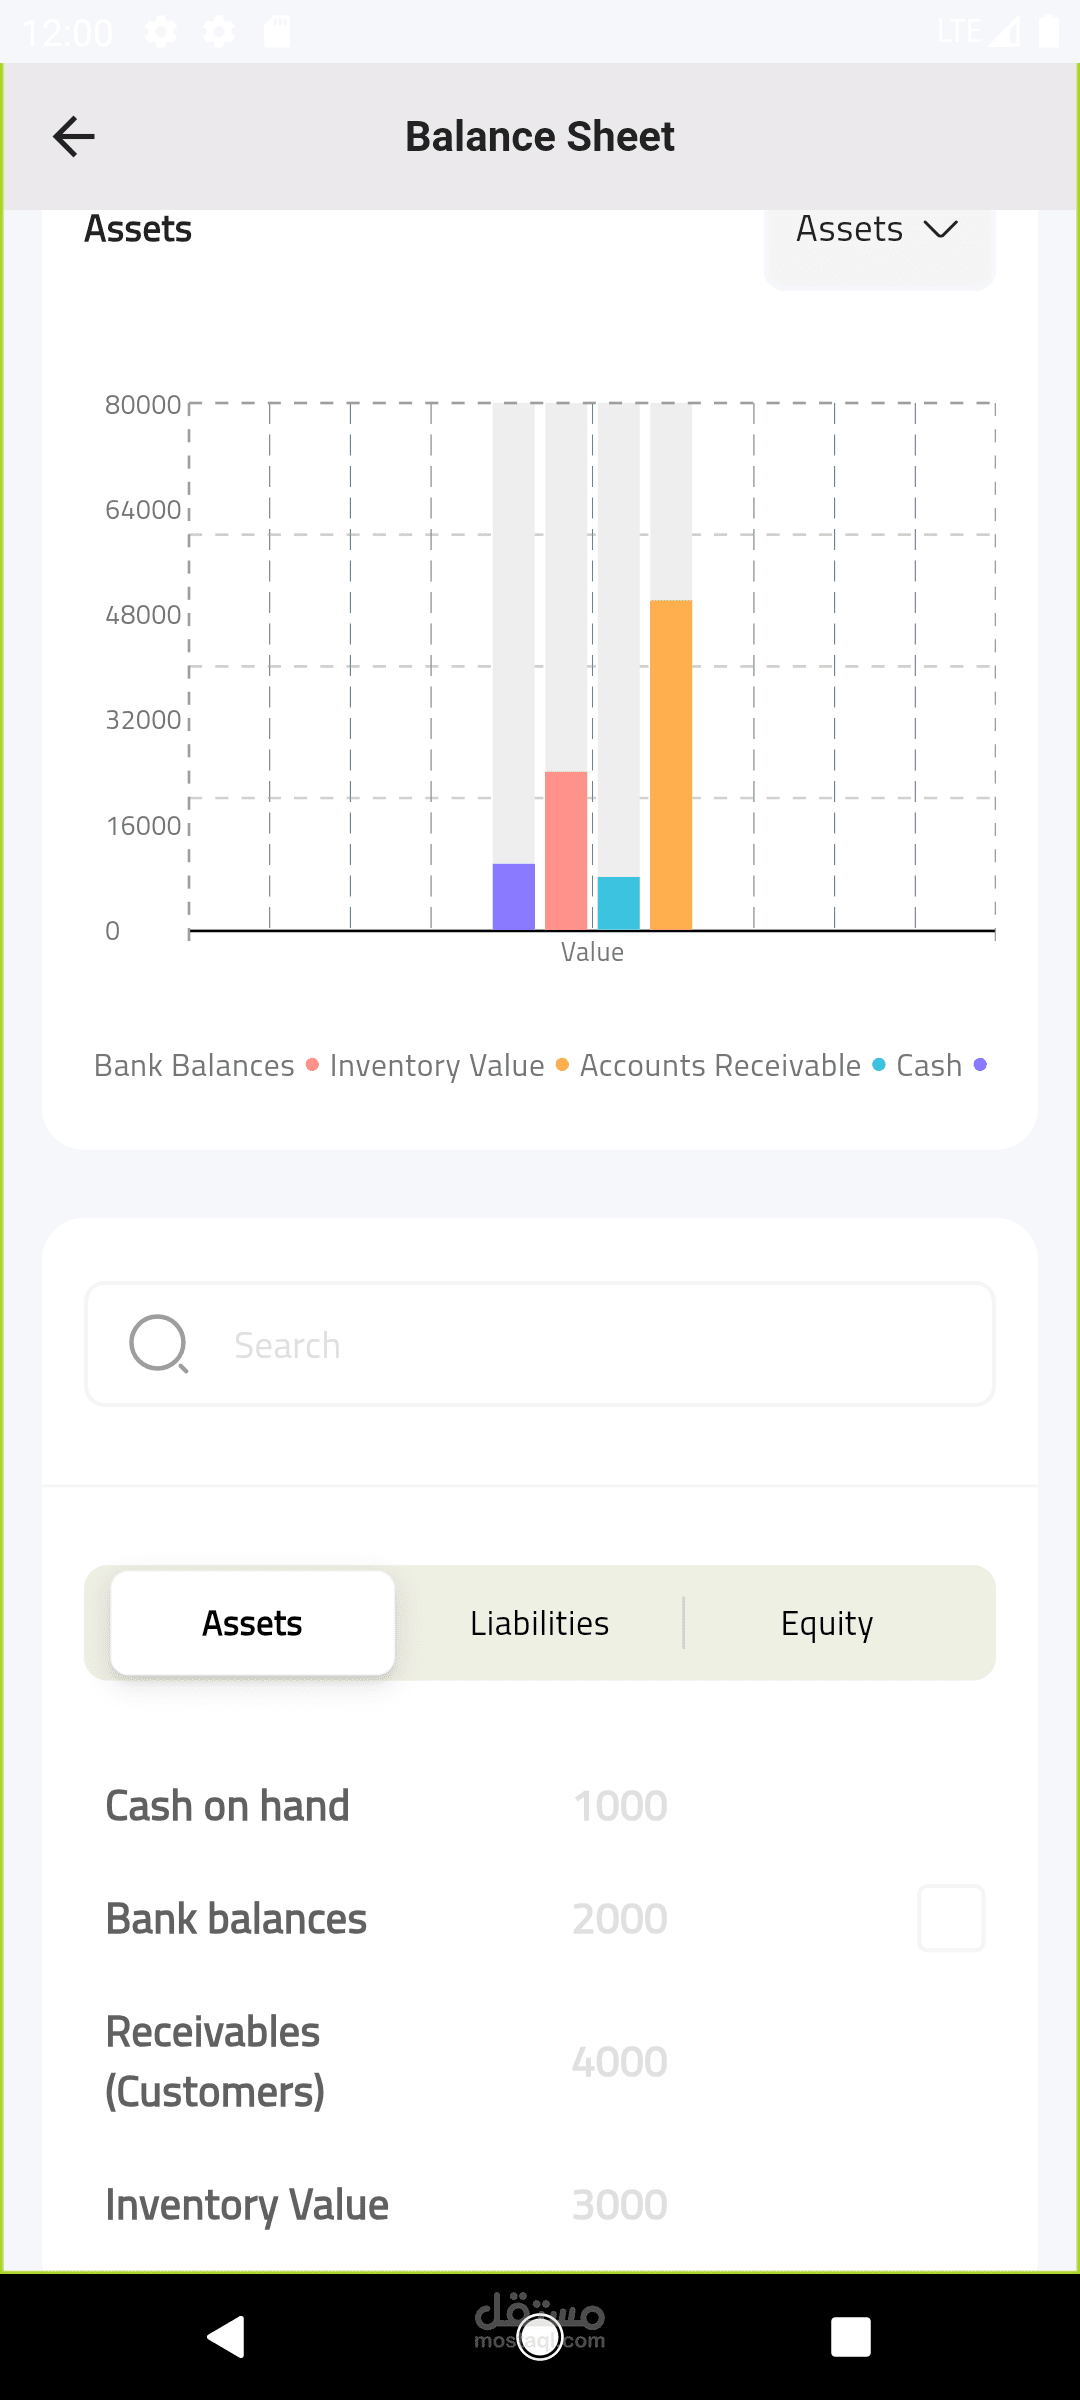The width and height of the screenshot is (1080, 2400).
Task: Select the Inventory Value row
Action: (x=247, y=2205)
